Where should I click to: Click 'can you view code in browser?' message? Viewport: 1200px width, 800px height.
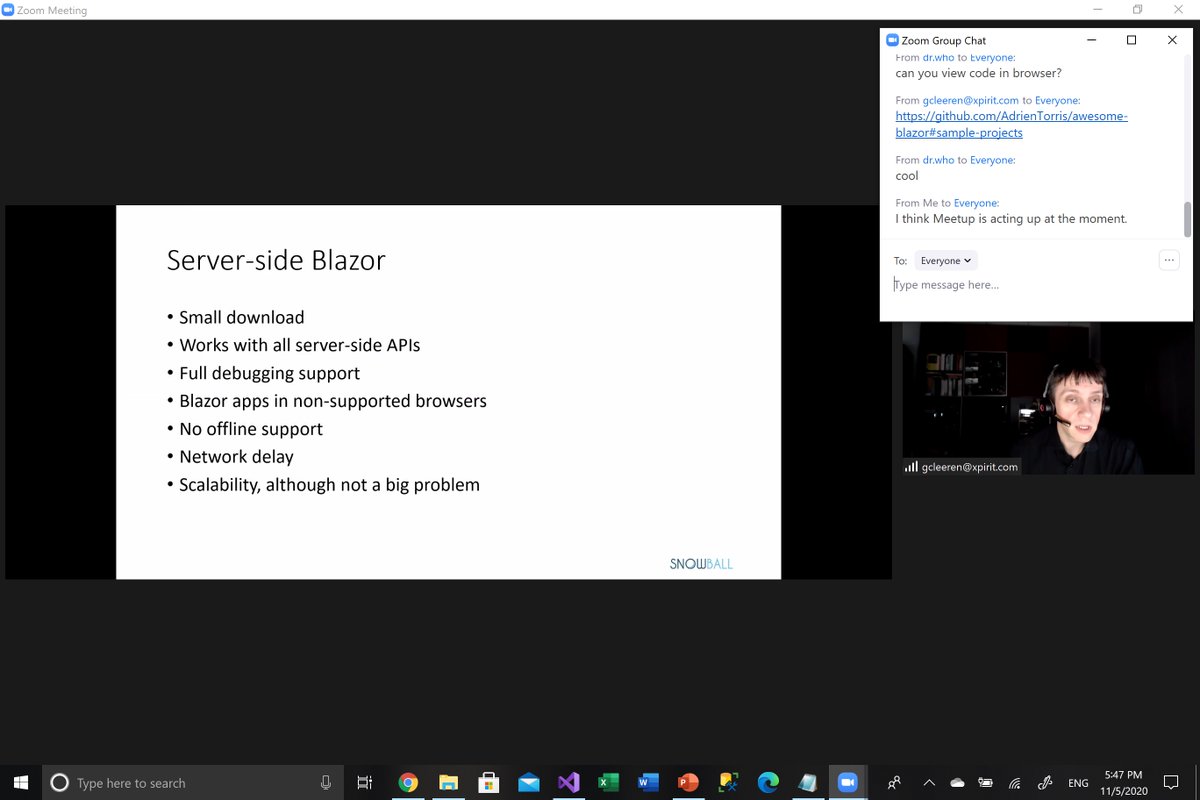tap(978, 73)
